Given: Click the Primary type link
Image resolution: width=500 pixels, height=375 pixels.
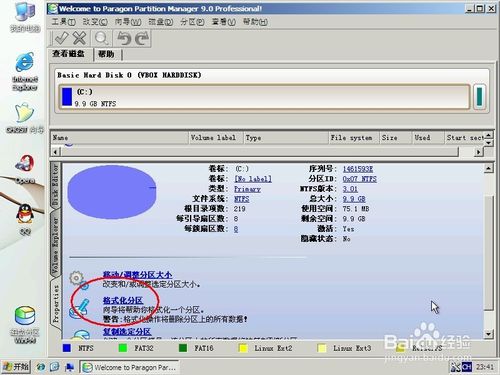Looking at the screenshot, I should (247, 189).
